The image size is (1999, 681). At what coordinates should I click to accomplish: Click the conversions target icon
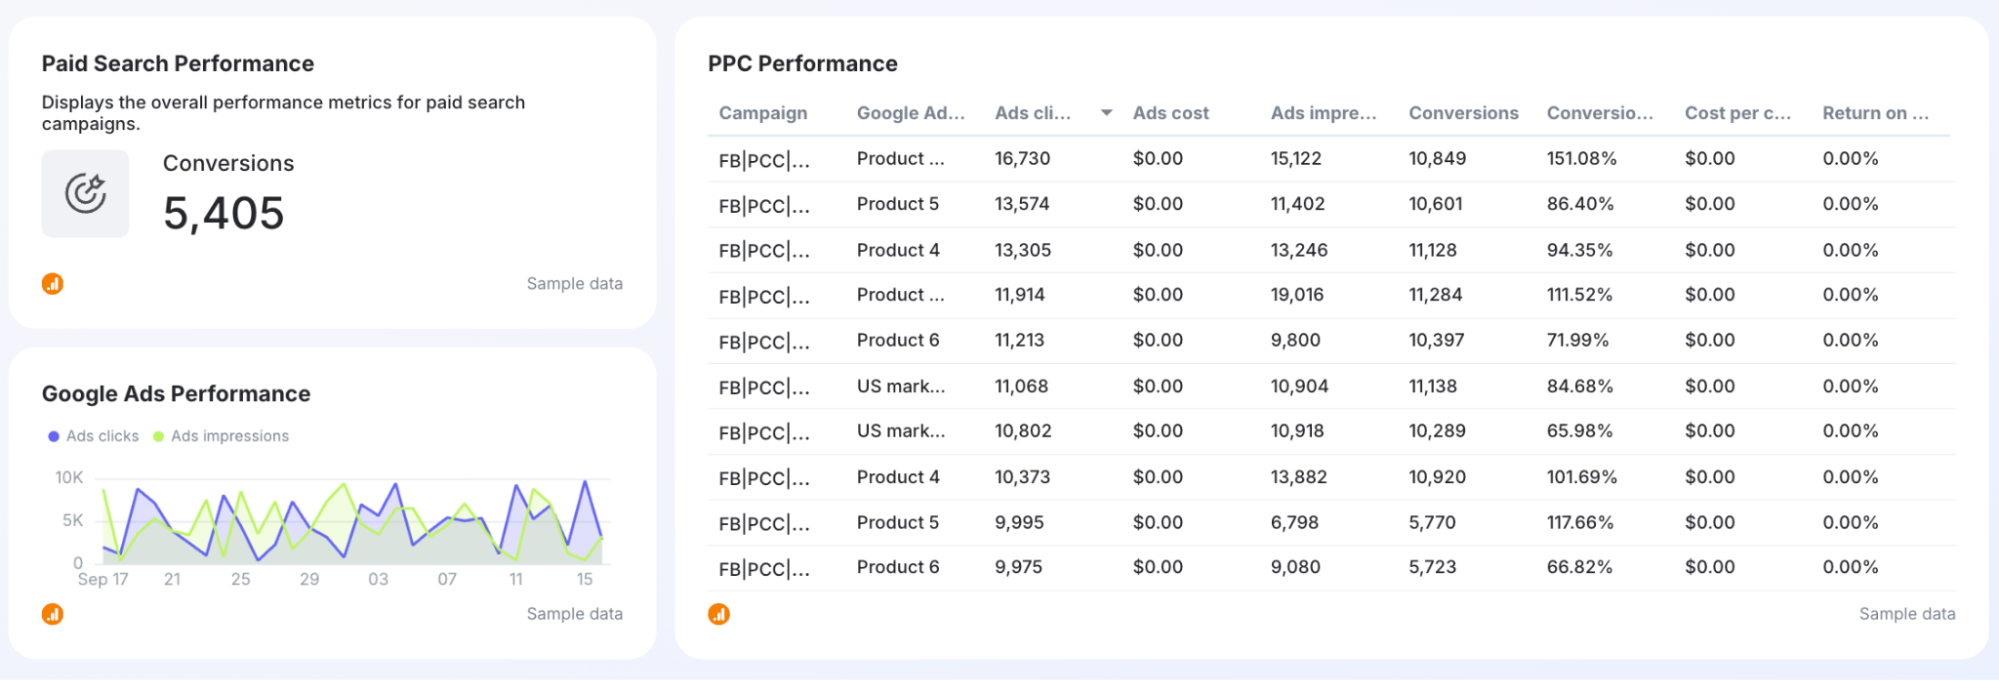[85, 194]
